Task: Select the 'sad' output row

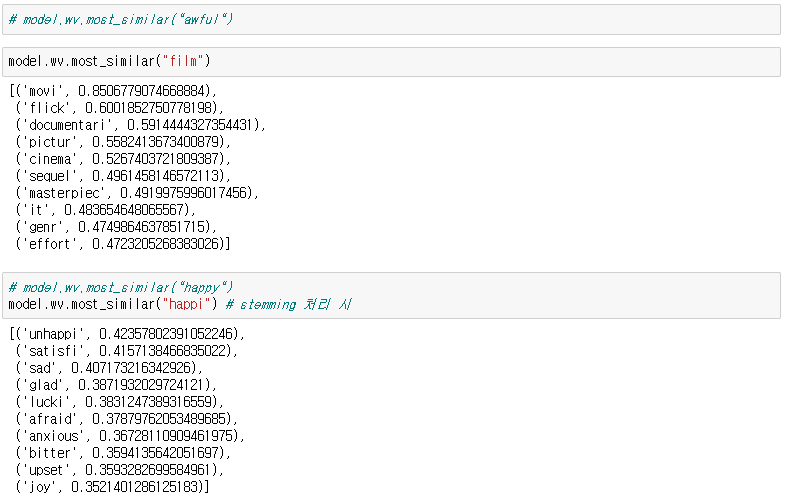Action: pos(109,368)
